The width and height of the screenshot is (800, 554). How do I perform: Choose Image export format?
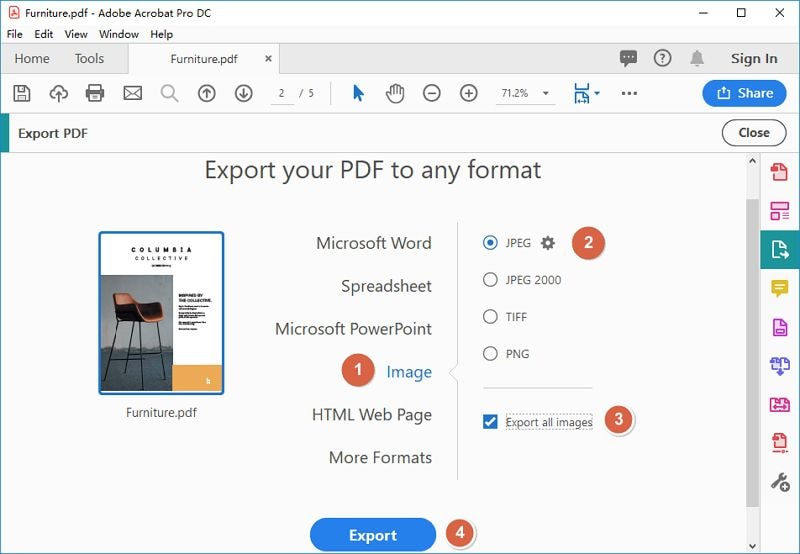(x=409, y=372)
